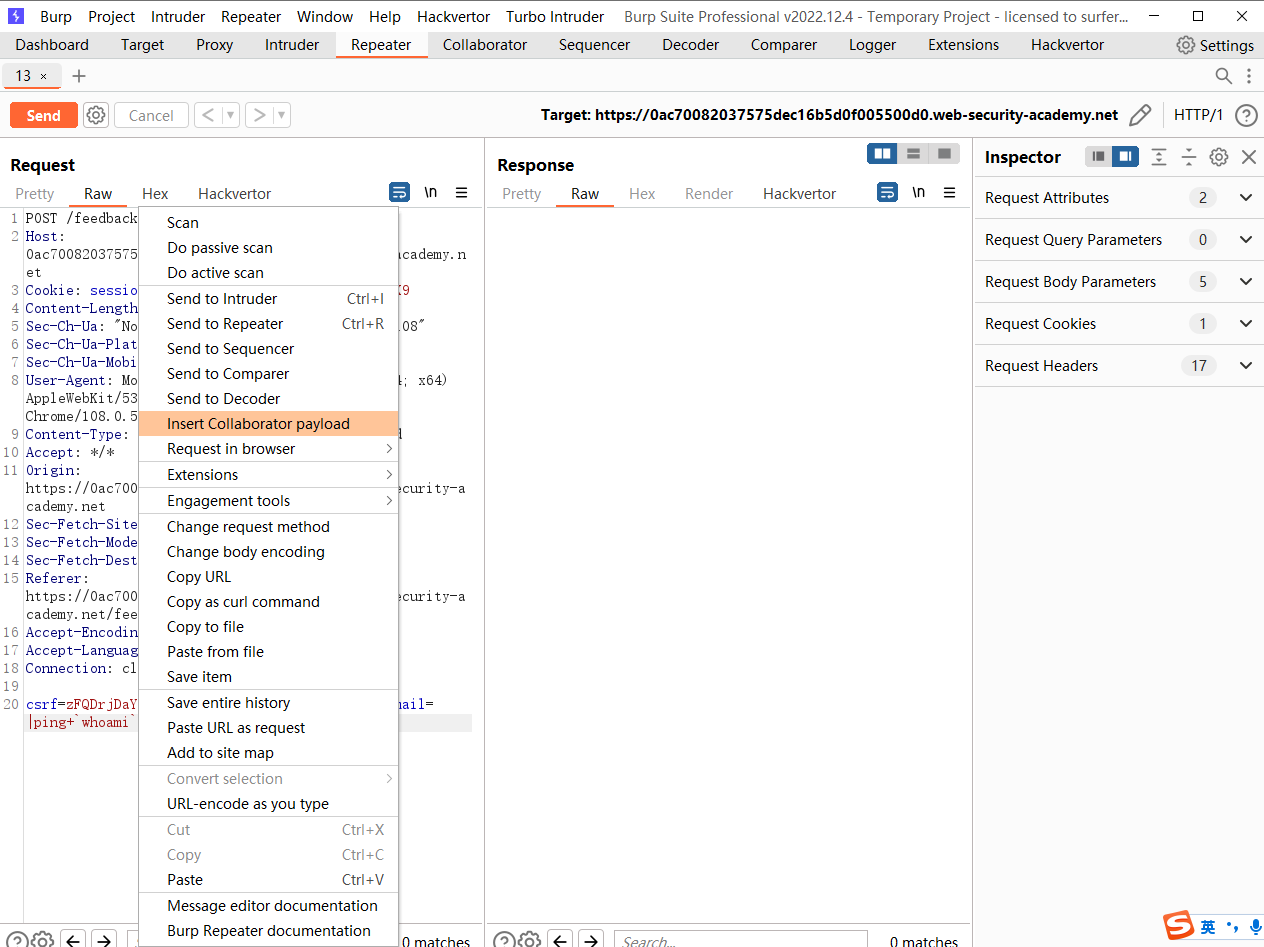The width and height of the screenshot is (1264, 947).
Task: Switch Inspector to right-docked layout
Action: pyautogui.click(x=1126, y=157)
